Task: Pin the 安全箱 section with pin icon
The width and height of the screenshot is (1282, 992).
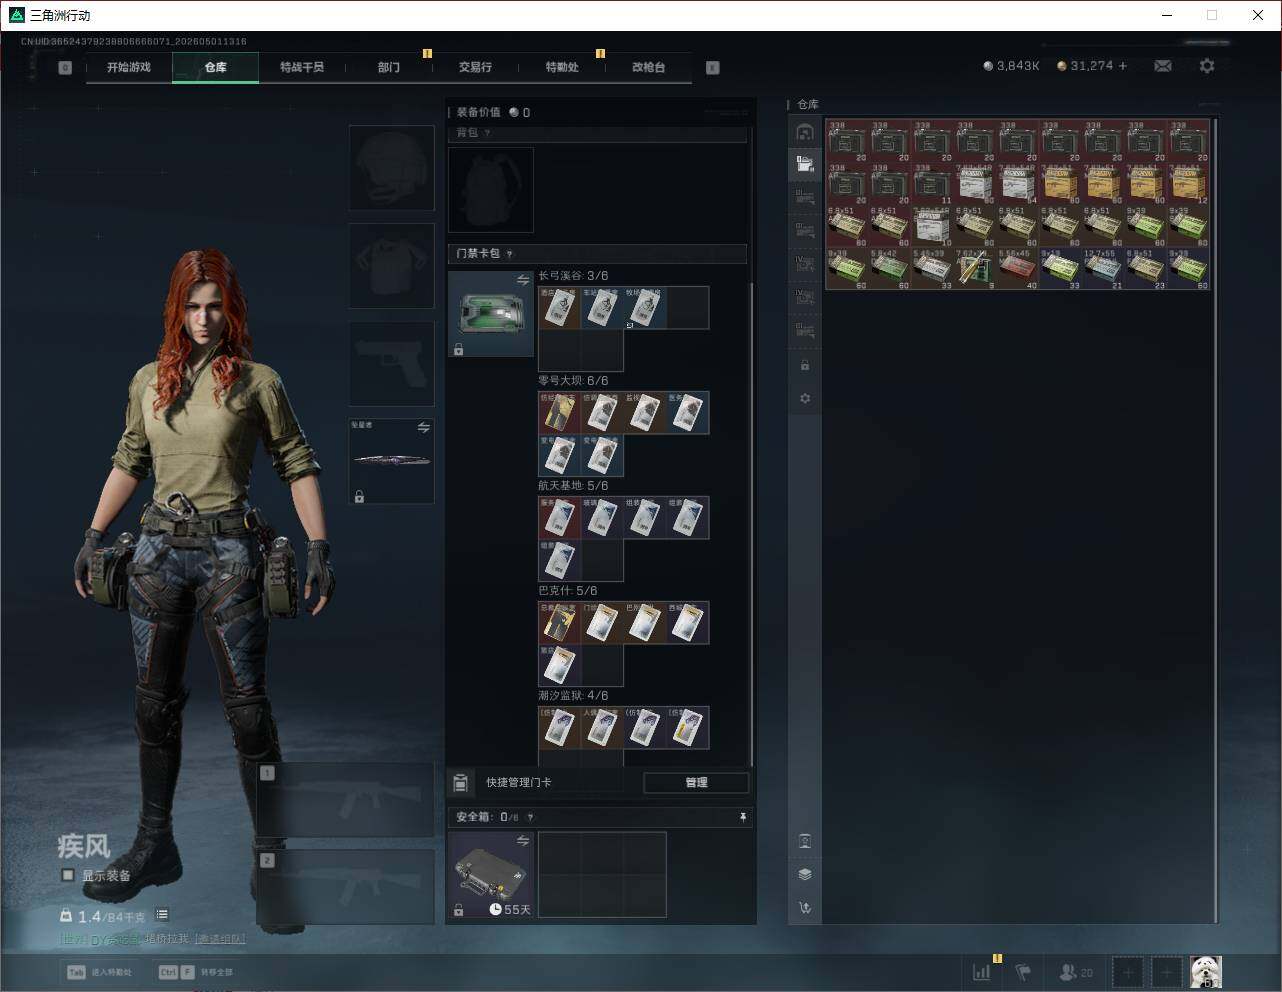Action: coord(742,817)
